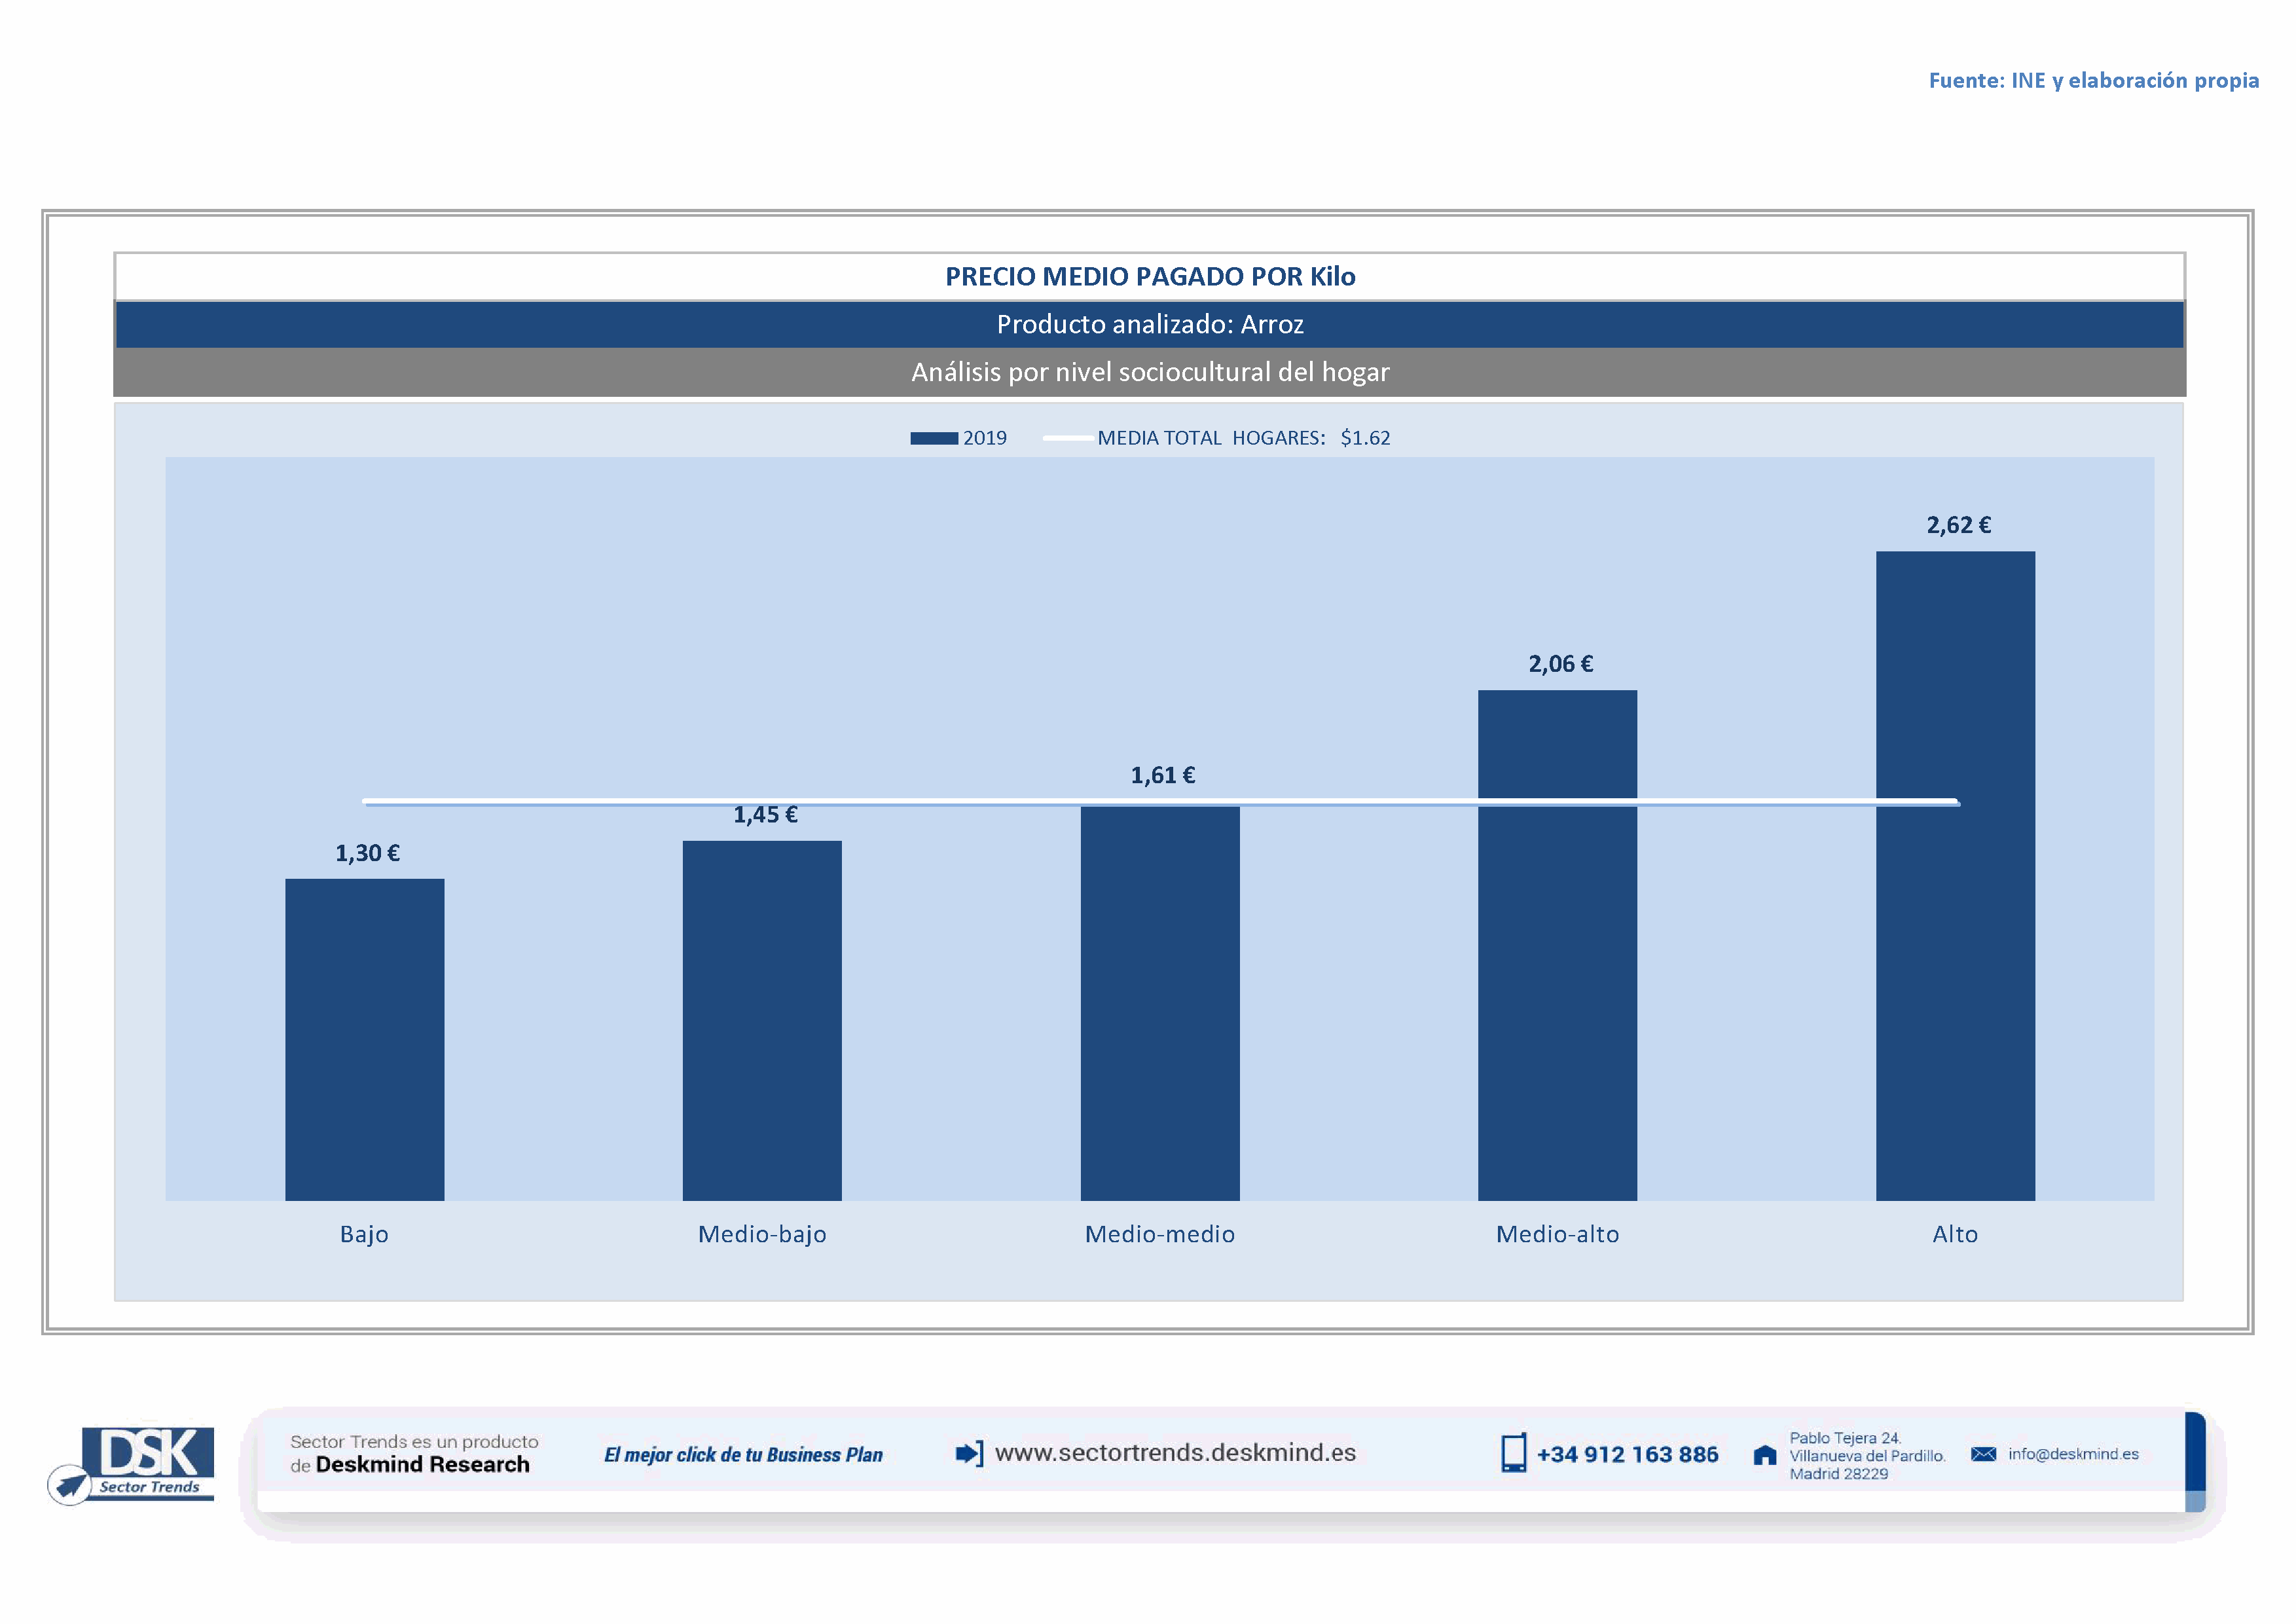Image resolution: width=2296 pixels, height=1624 pixels.
Task: Click the envelope email icon in the footer
Action: 1983,1454
